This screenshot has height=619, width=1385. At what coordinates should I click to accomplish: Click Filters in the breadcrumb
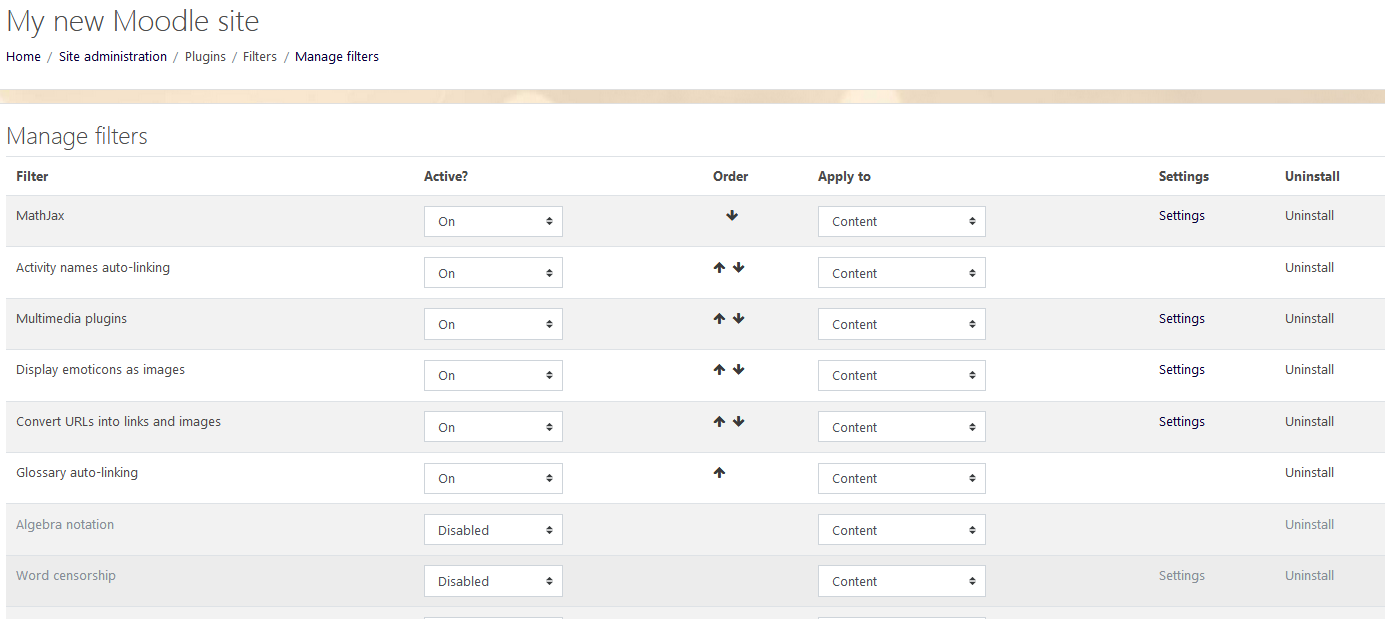pos(260,57)
